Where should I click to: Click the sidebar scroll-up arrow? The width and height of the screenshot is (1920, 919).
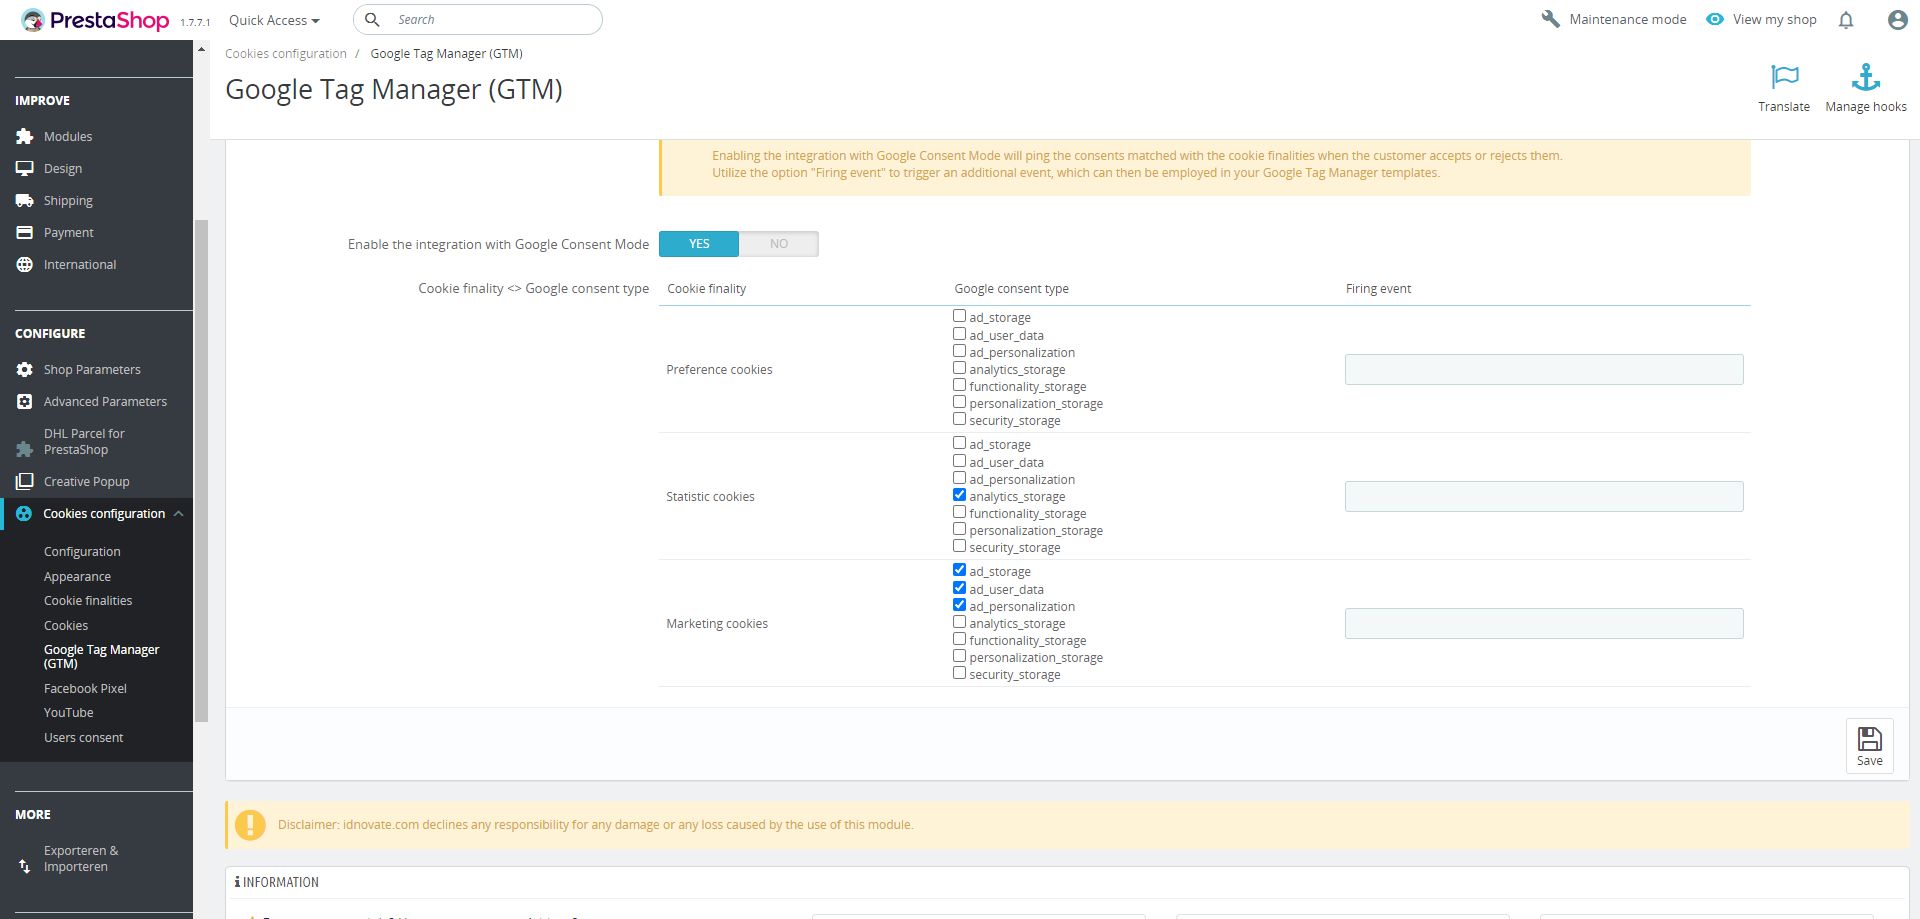[x=201, y=49]
